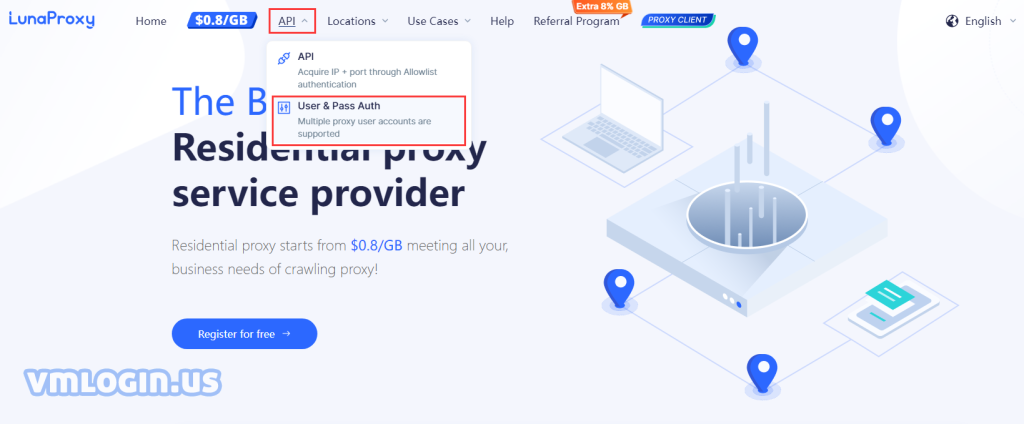The image size is (1024, 424).
Task: Open the Referral Program page
Action: [x=576, y=22]
